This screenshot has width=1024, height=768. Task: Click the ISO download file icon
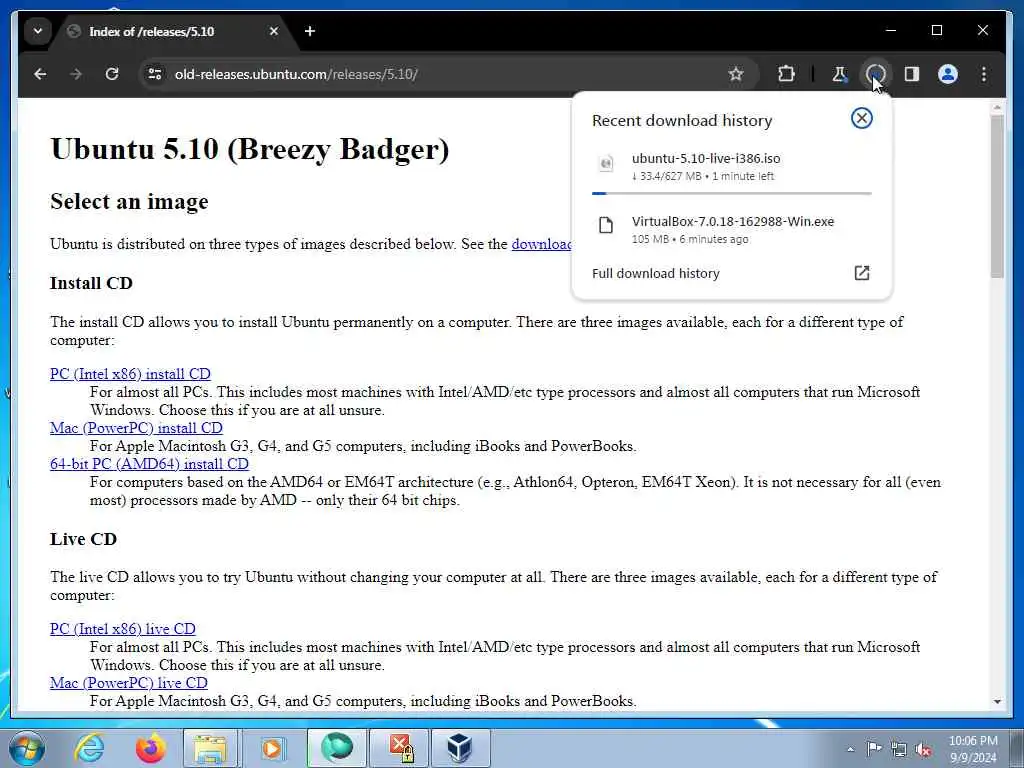(x=606, y=163)
